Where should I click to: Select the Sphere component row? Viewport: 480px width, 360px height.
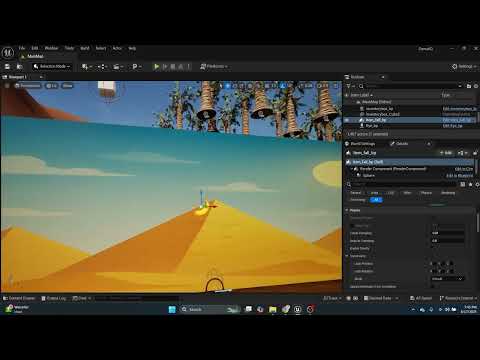[x=368, y=175]
